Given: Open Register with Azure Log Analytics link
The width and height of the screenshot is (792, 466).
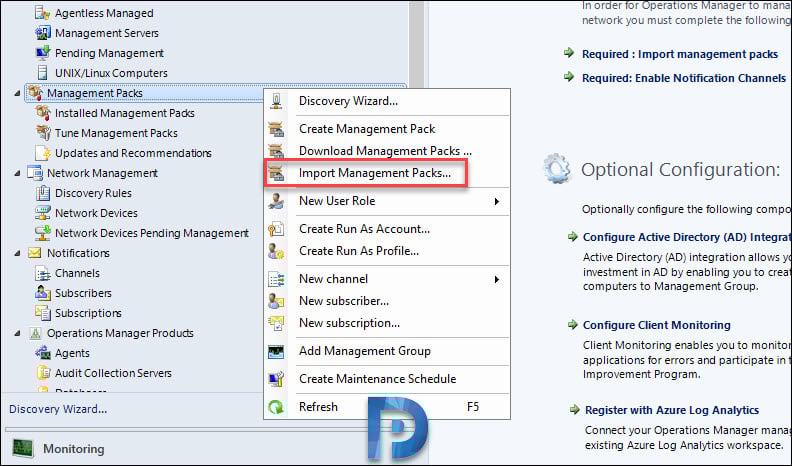Looking at the screenshot, I should pyautogui.click(x=672, y=410).
